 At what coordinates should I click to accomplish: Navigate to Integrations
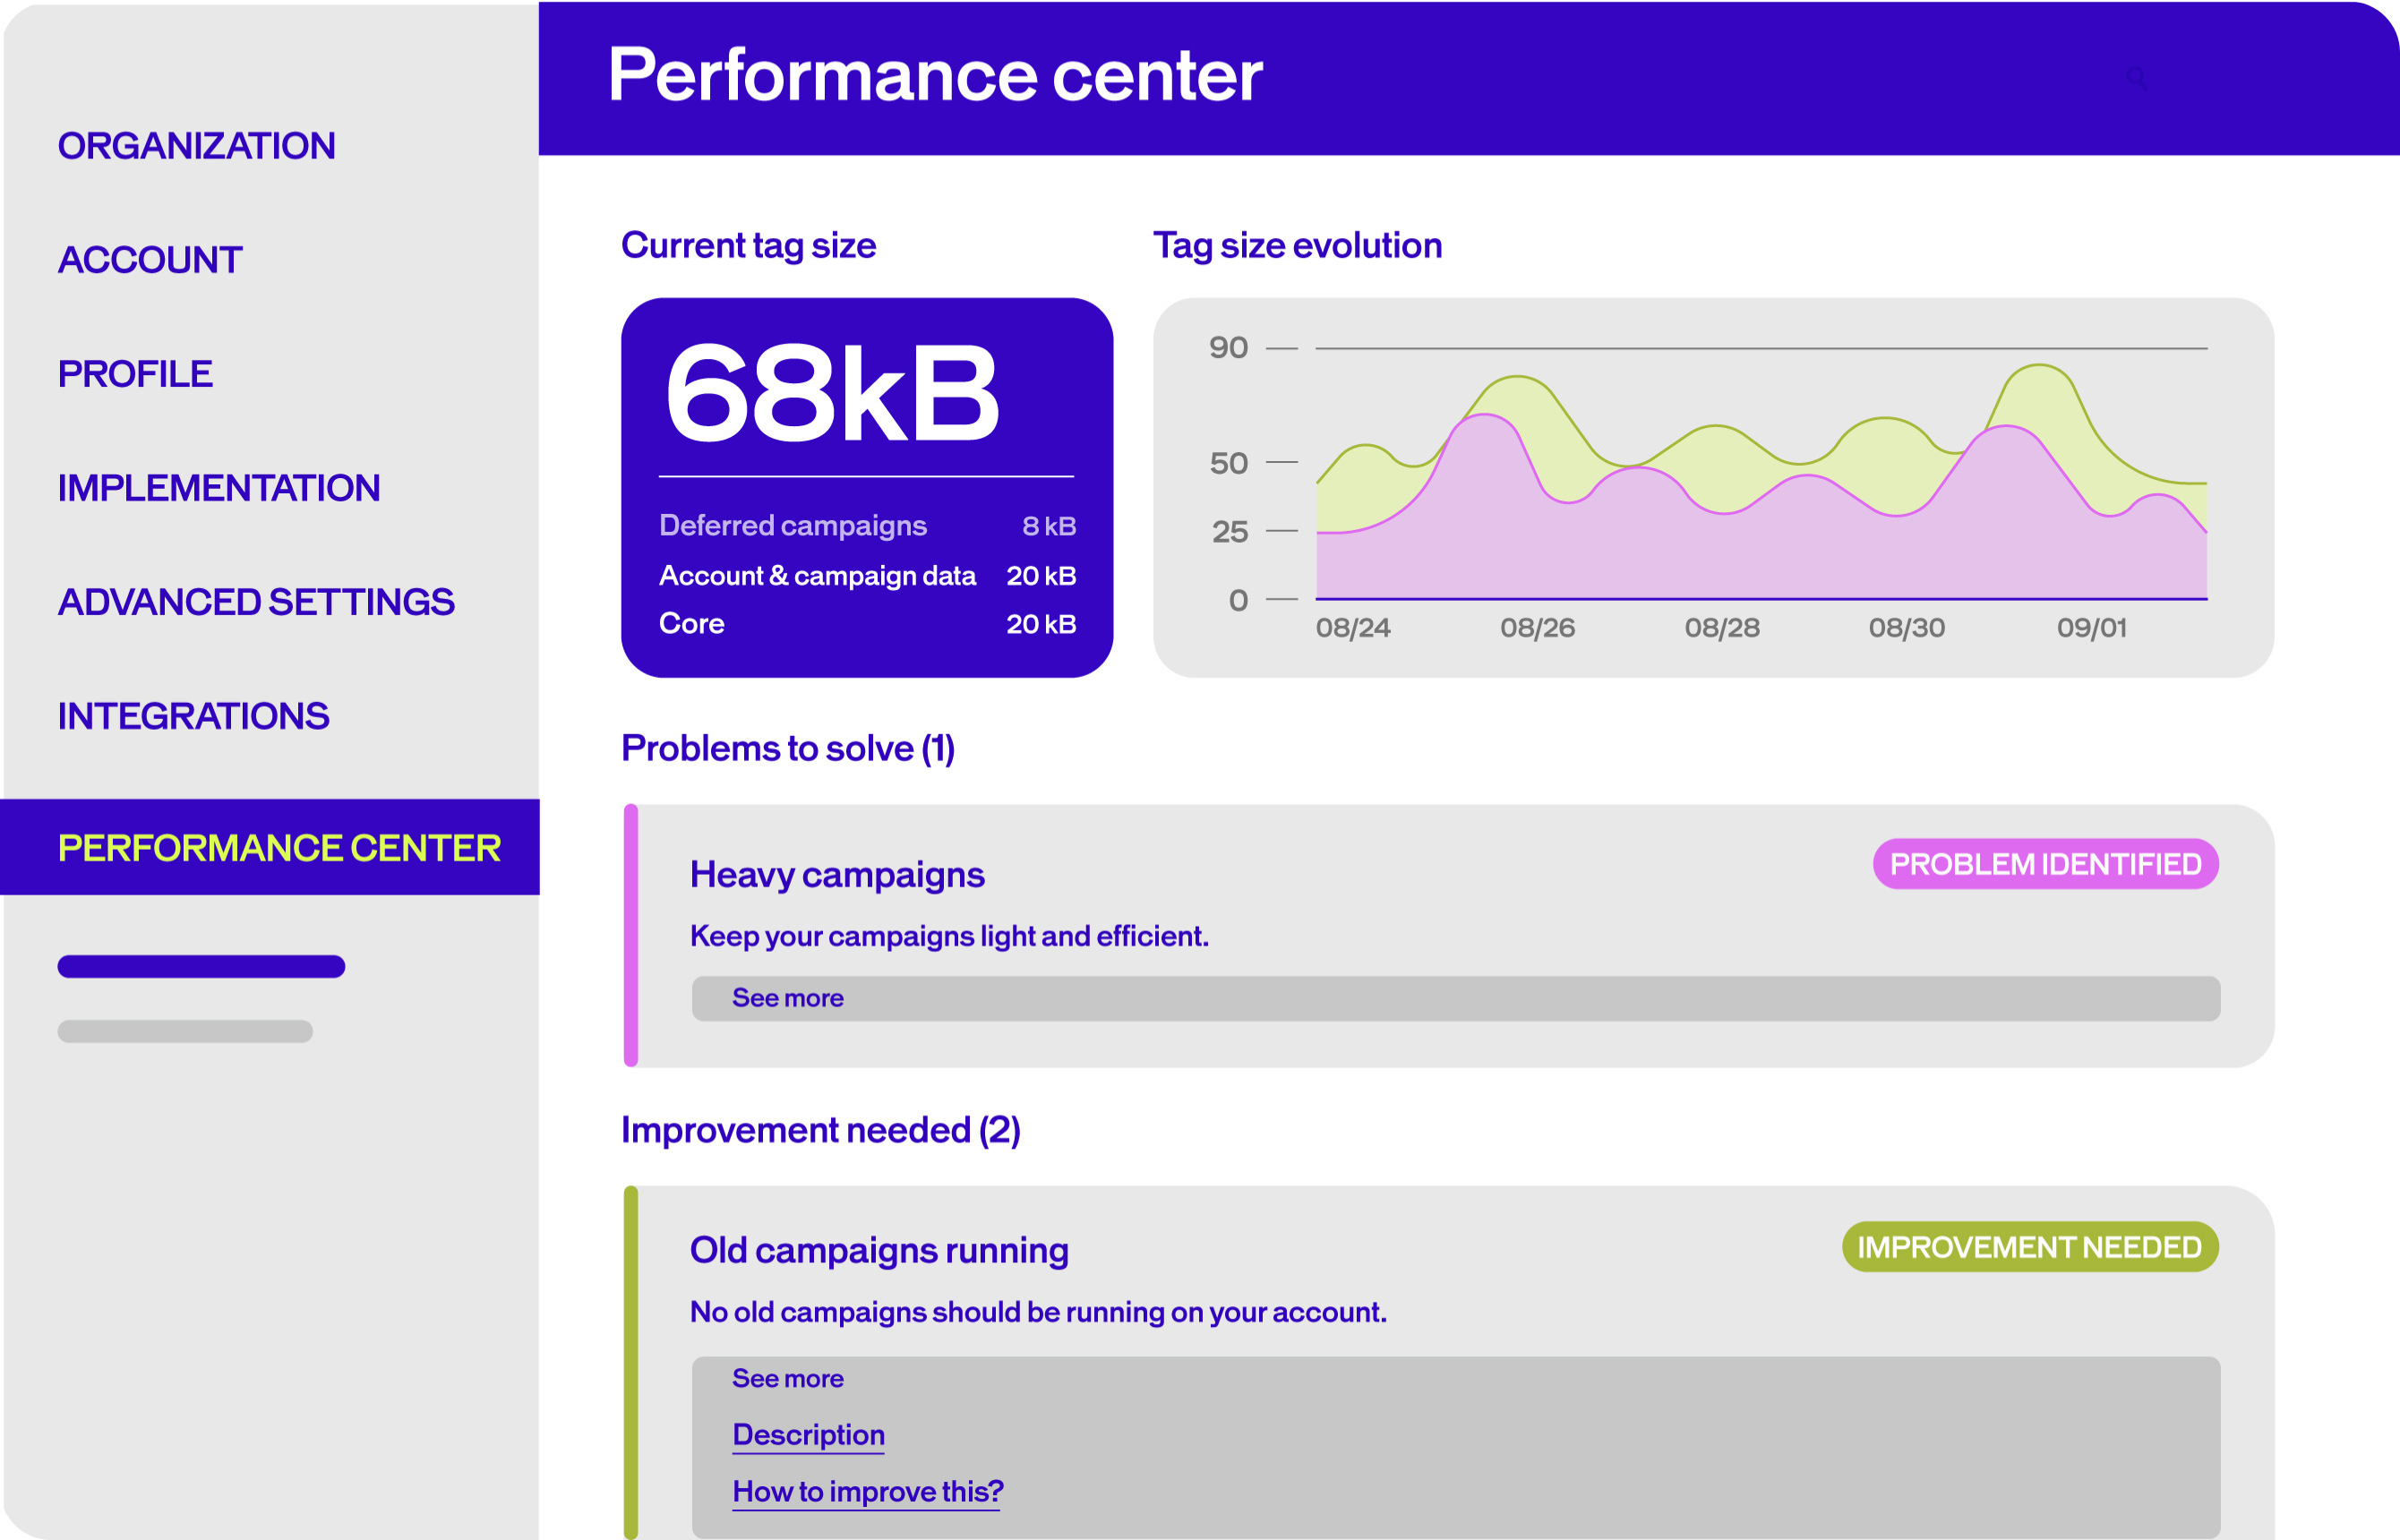(193, 716)
